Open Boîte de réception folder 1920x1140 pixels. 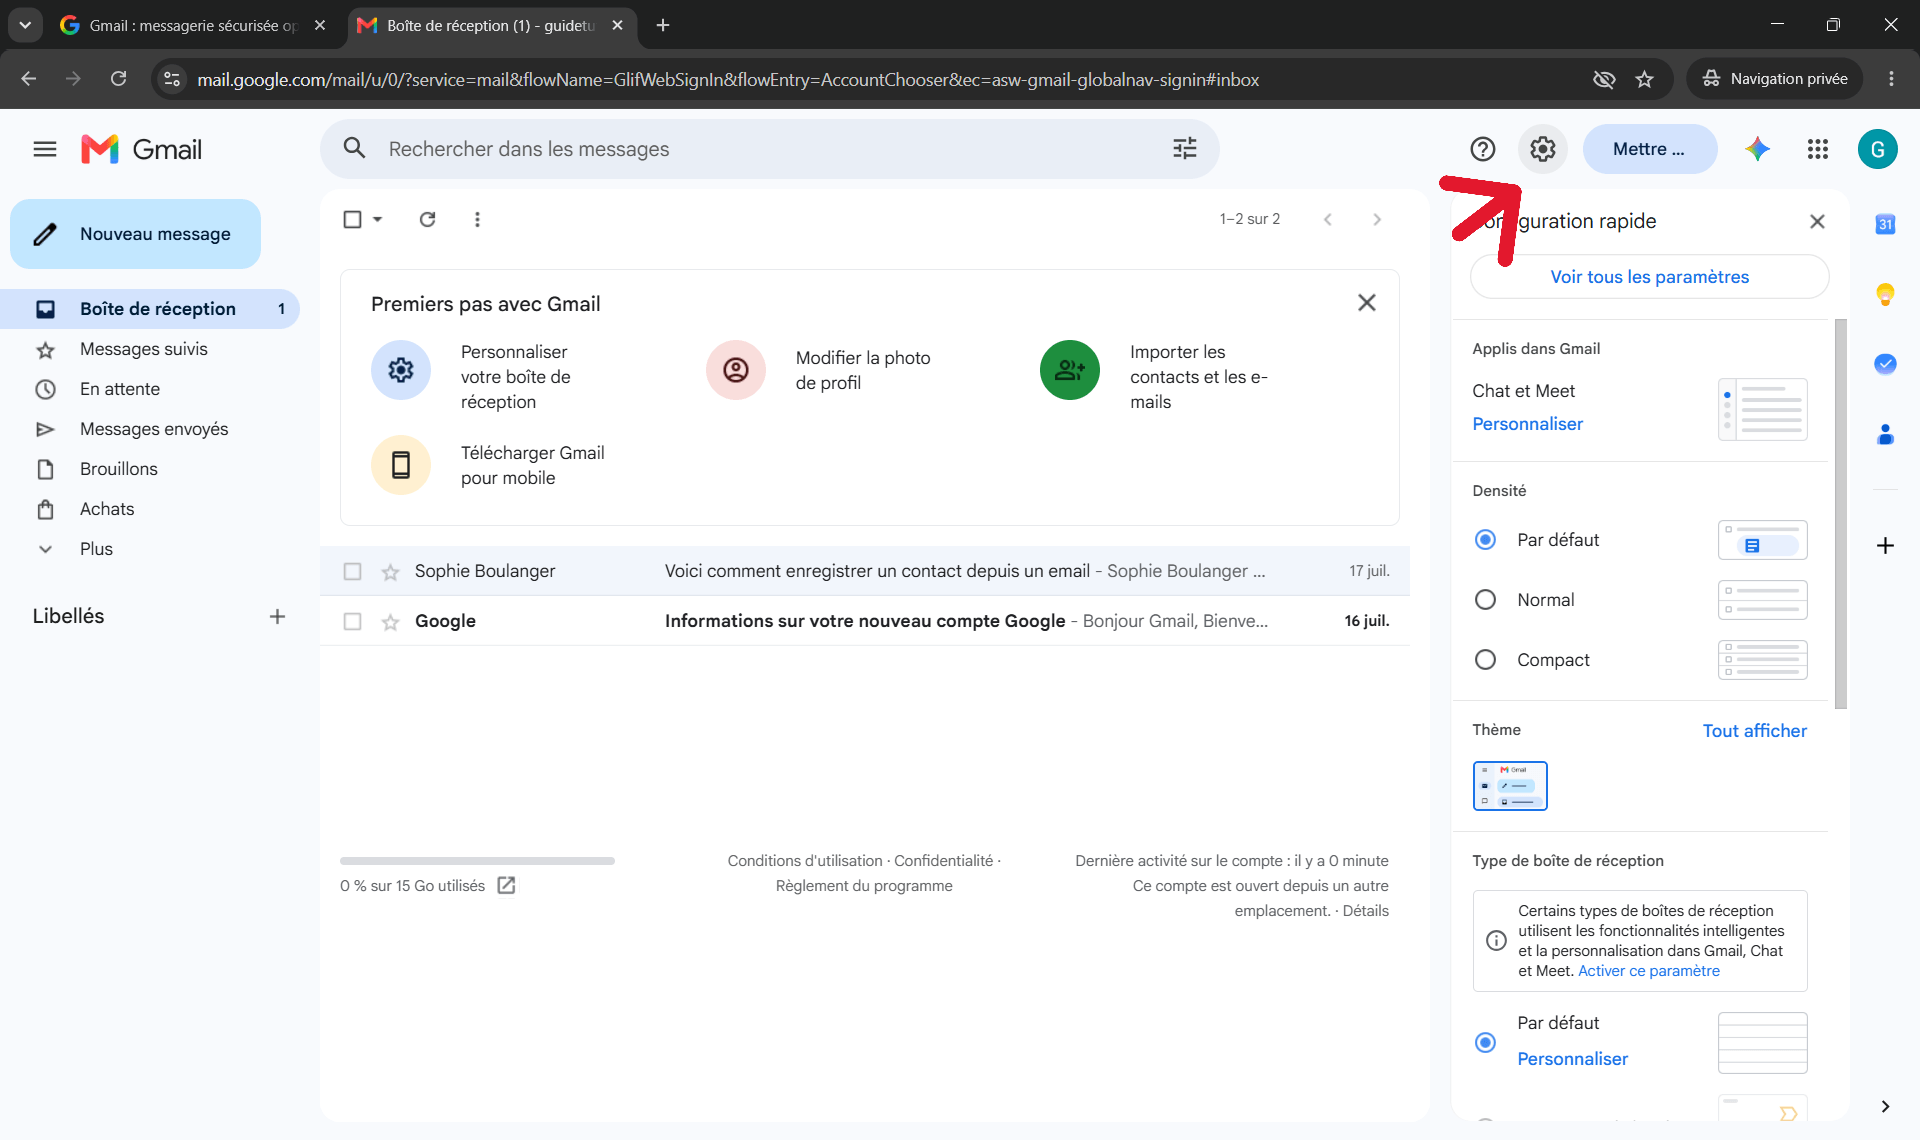150,309
